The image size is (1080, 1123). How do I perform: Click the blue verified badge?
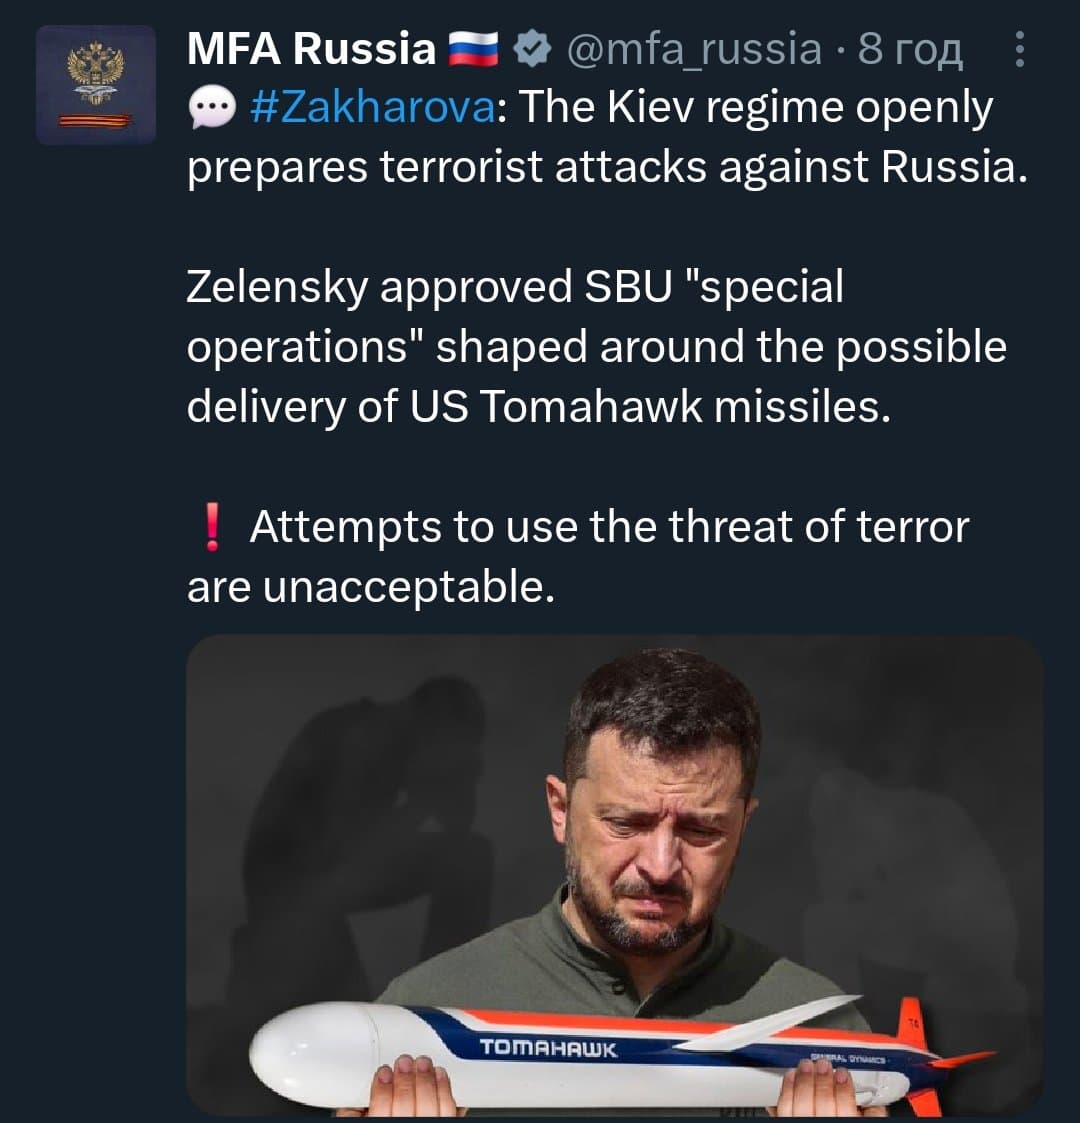tap(531, 48)
